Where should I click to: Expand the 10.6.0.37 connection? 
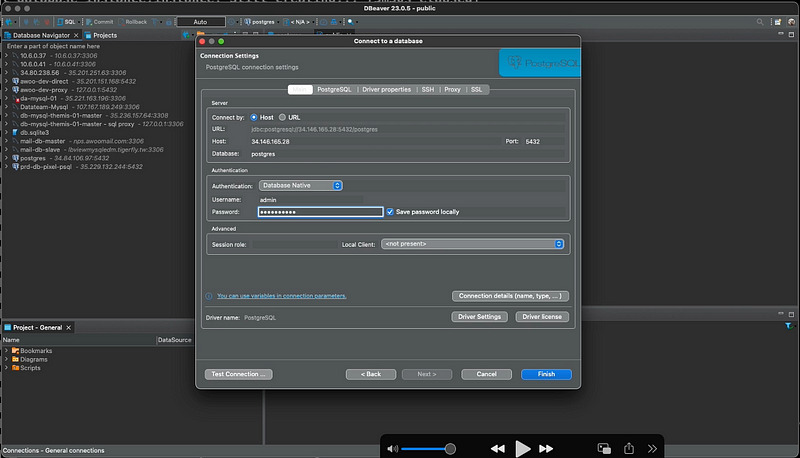[6, 56]
